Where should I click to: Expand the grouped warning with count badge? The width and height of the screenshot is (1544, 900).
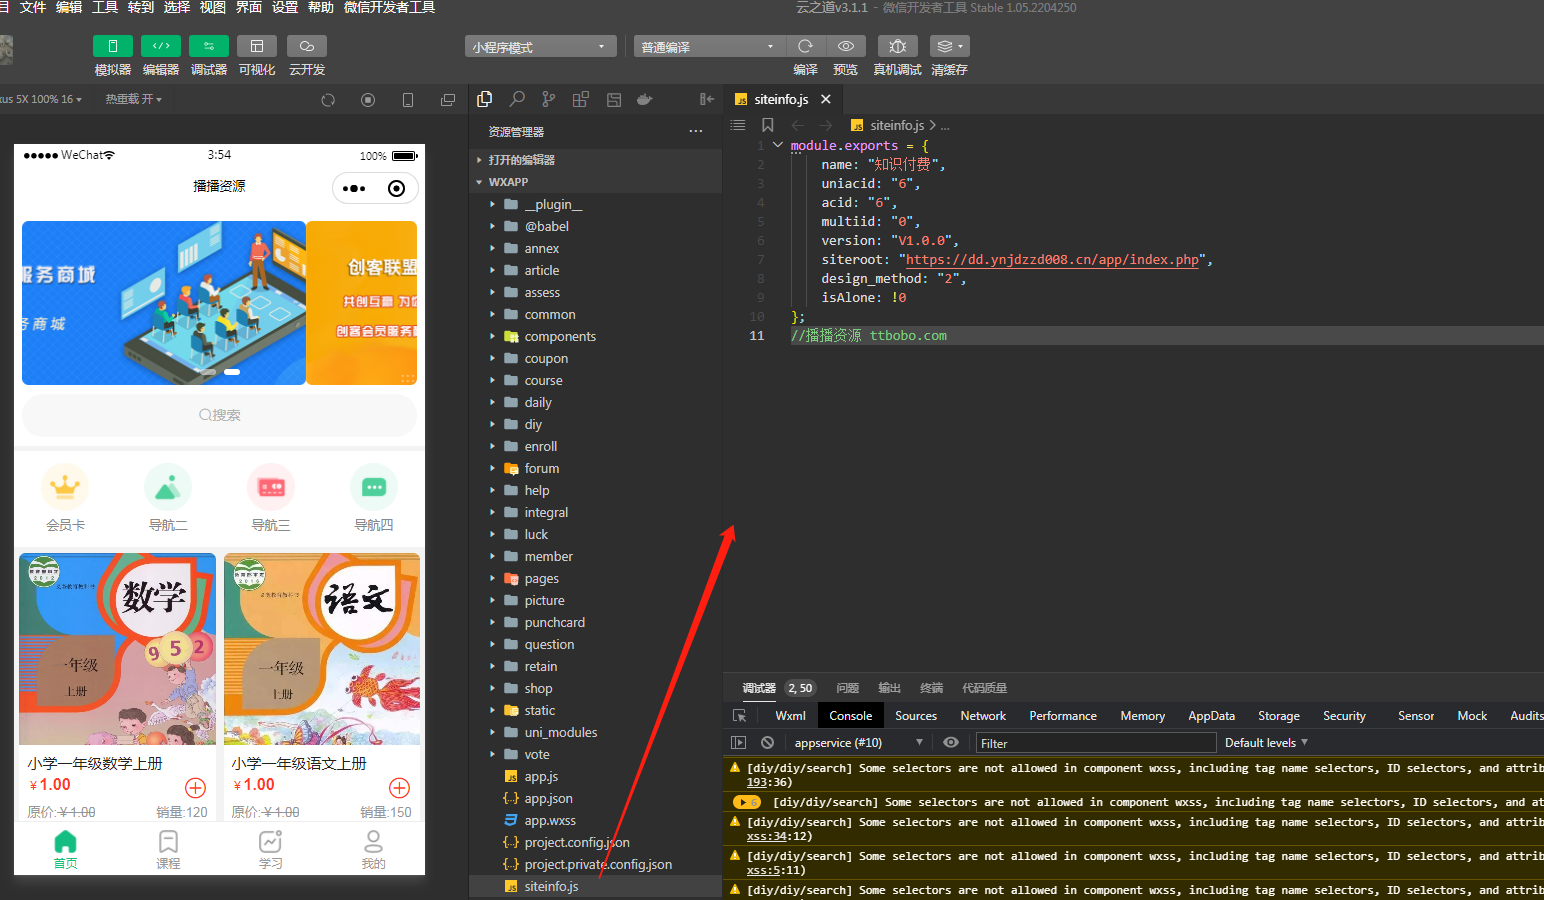click(747, 802)
